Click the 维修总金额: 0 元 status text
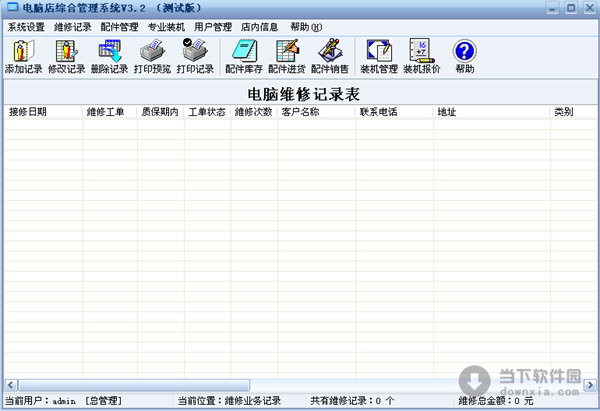Screen dimensions: 600x411 tap(496, 401)
